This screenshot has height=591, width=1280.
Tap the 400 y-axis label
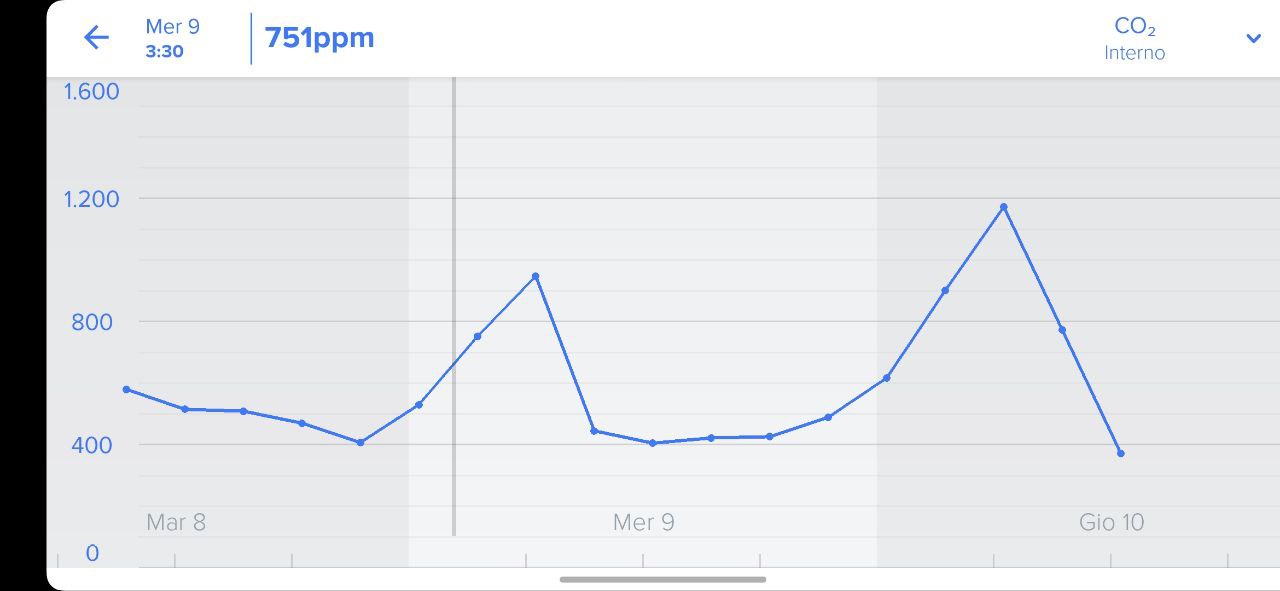click(91, 444)
